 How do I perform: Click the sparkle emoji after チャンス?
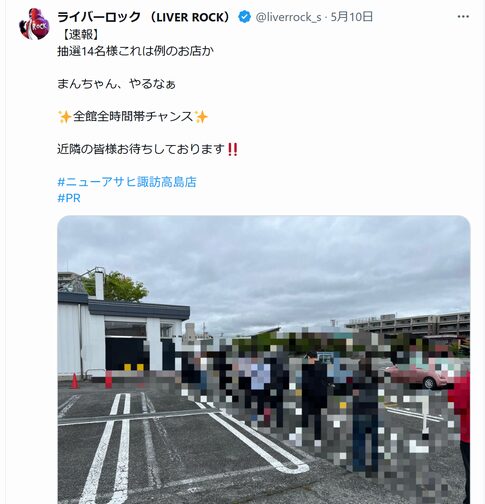point(201,117)
